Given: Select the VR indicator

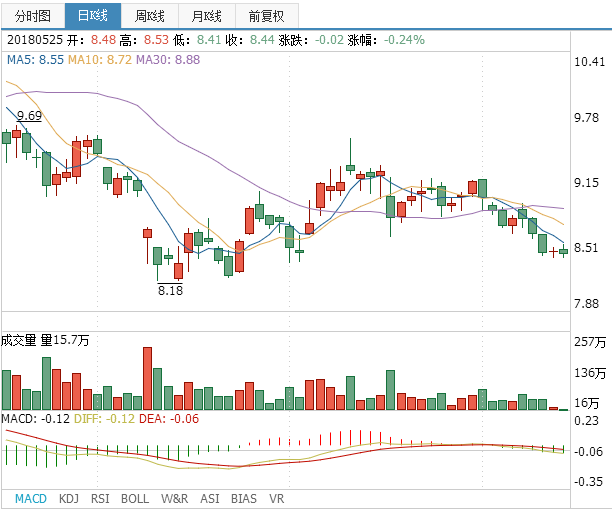Looking at the screenshot, I should pos(277,499).
